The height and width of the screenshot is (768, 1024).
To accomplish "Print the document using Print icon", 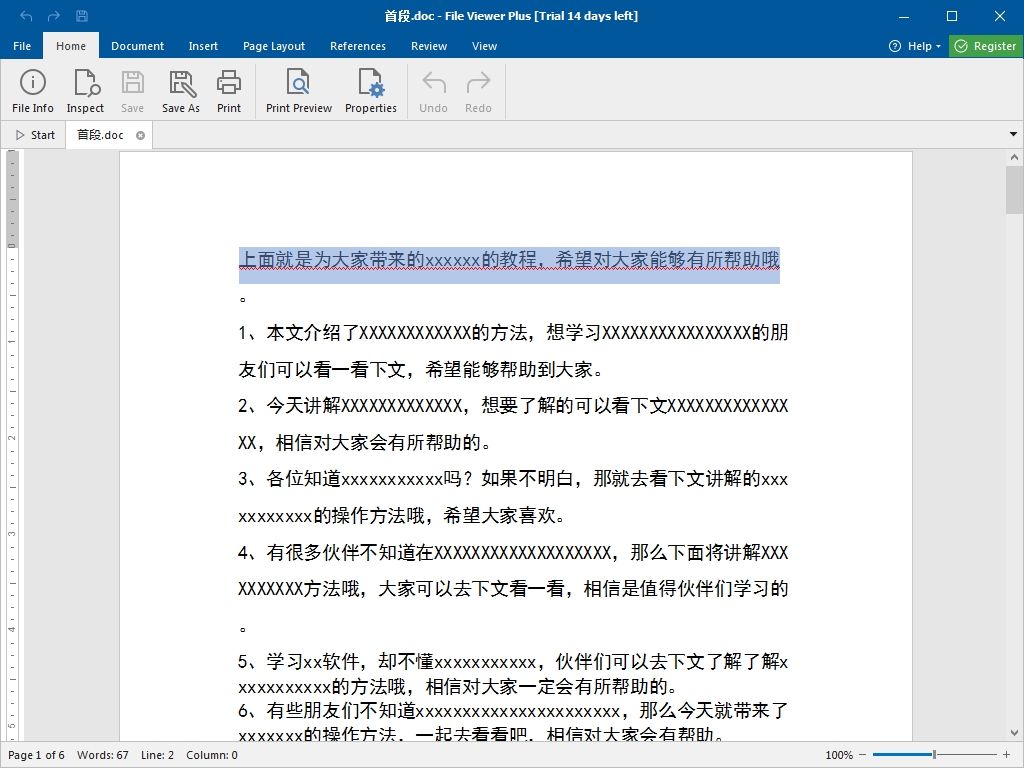I will [x=229, y=91].
